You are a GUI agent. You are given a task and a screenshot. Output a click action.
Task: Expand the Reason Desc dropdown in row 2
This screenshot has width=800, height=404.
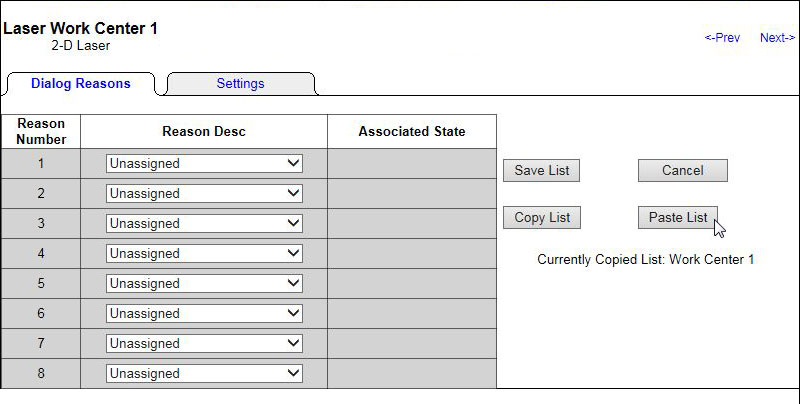[x=204, y=194]
